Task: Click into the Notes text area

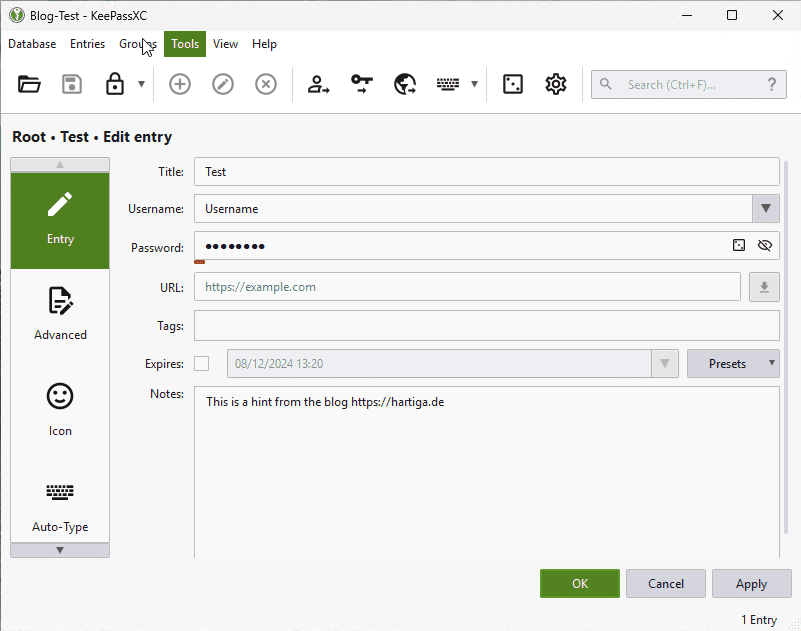Action: pyautogui.click(x=487, y=473)
